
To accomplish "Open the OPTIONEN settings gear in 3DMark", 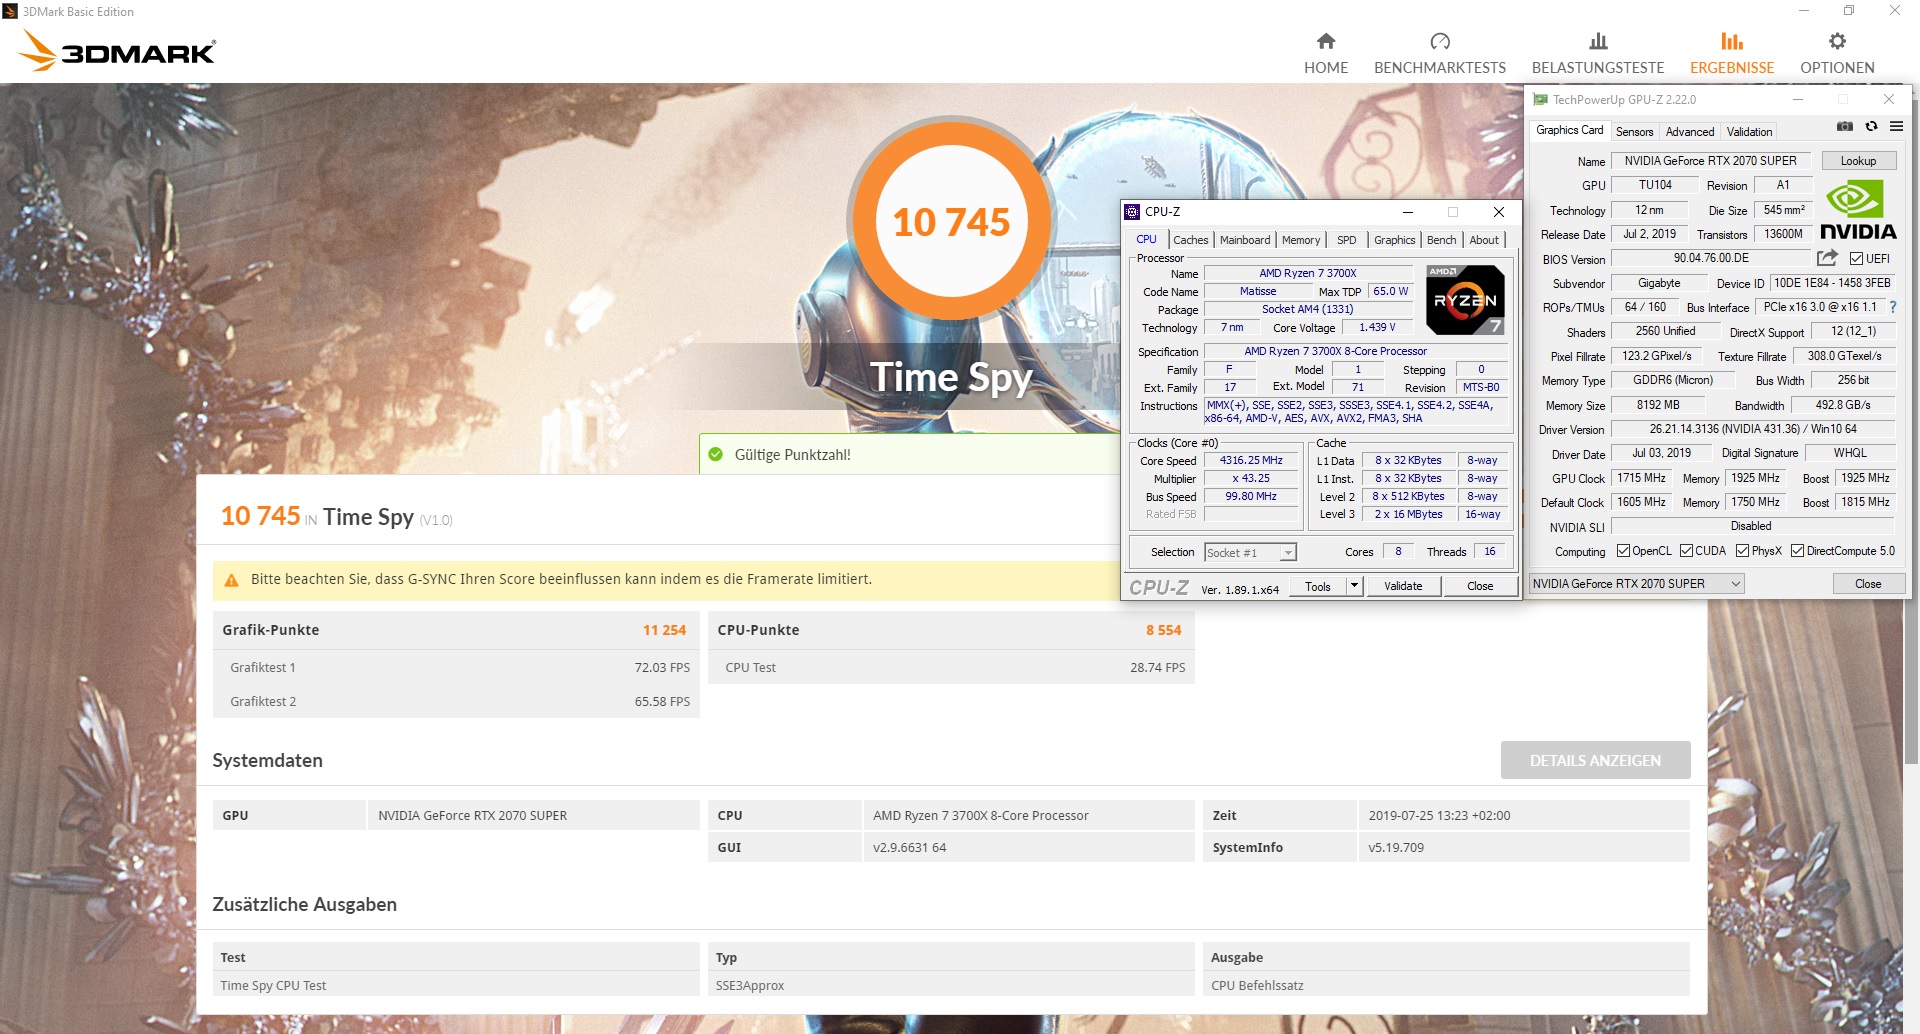I will point(1837,54).
